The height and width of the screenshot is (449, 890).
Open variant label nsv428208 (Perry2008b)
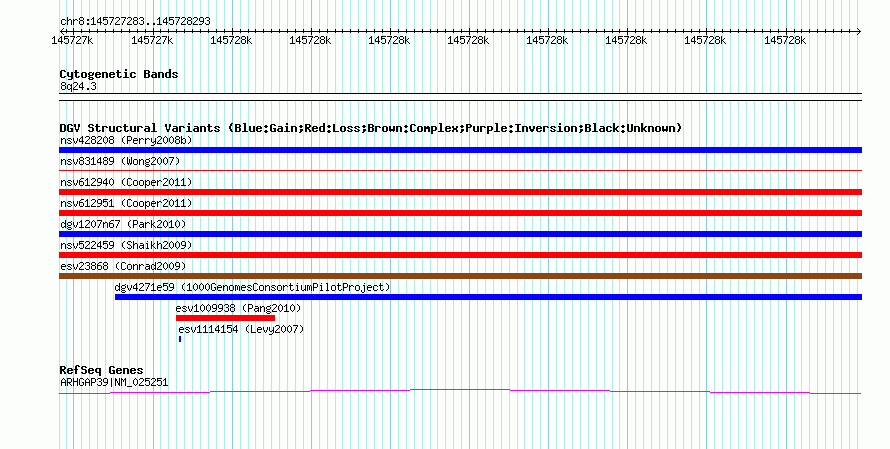pos(126,140)
